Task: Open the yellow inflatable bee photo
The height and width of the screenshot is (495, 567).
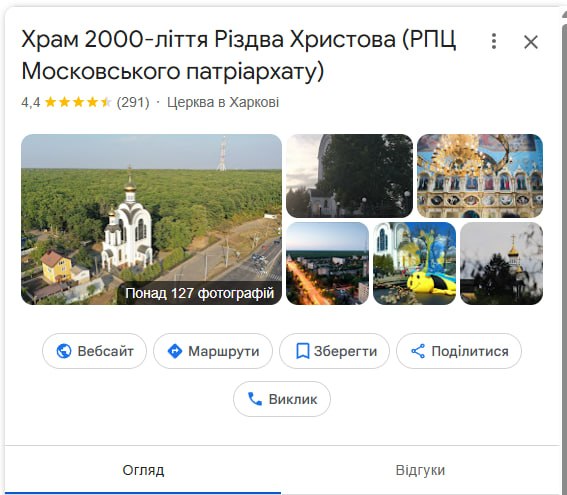Action: tap(414, 264)
